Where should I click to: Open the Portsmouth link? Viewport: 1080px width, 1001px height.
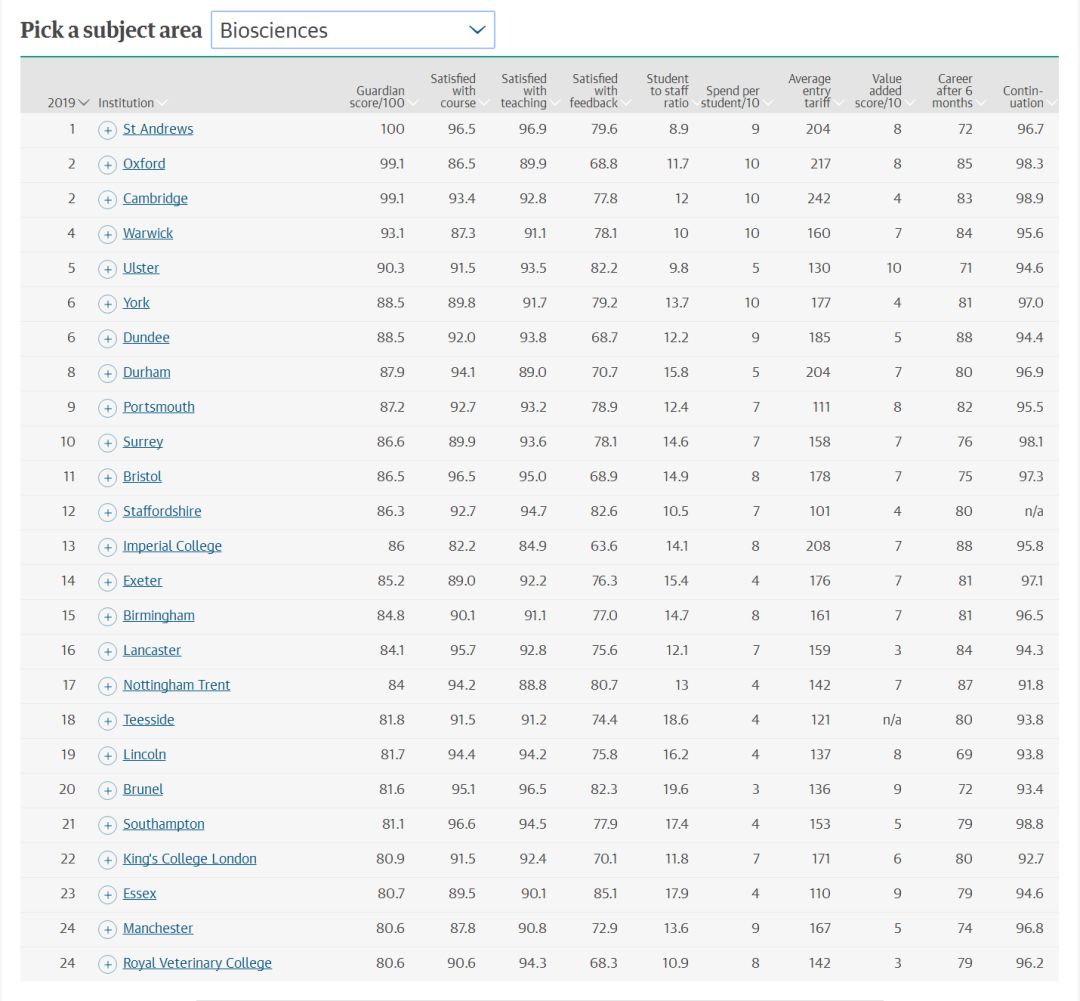click(158, 407)
